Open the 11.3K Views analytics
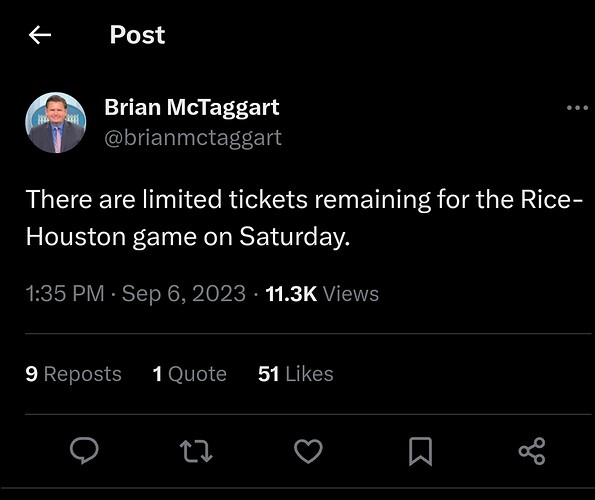595x500 pixels. pos(322,294)
